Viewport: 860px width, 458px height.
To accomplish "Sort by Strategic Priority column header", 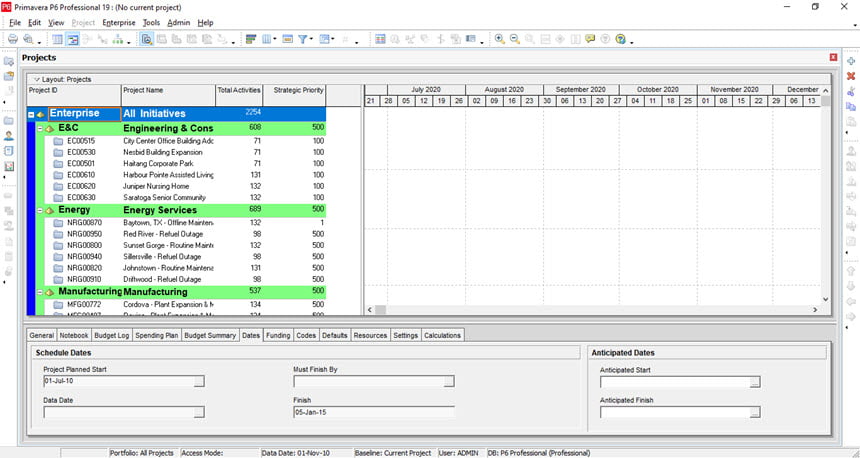I will point(295,95).
